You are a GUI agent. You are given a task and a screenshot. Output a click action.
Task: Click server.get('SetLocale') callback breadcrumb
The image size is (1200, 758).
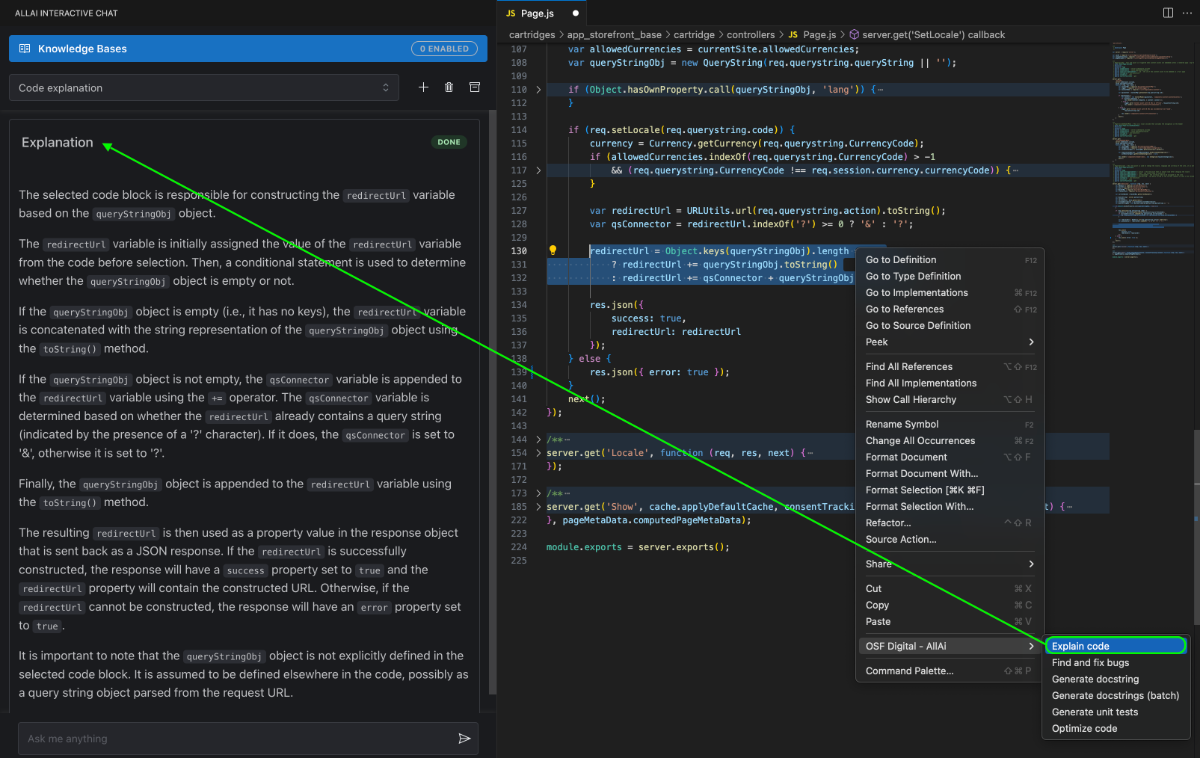934,34
